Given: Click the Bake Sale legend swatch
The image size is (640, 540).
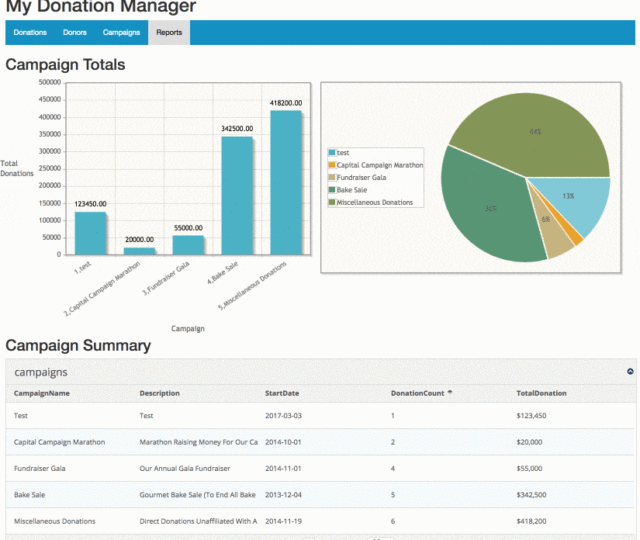Looking at the screenshot, I should coord(332,190).
